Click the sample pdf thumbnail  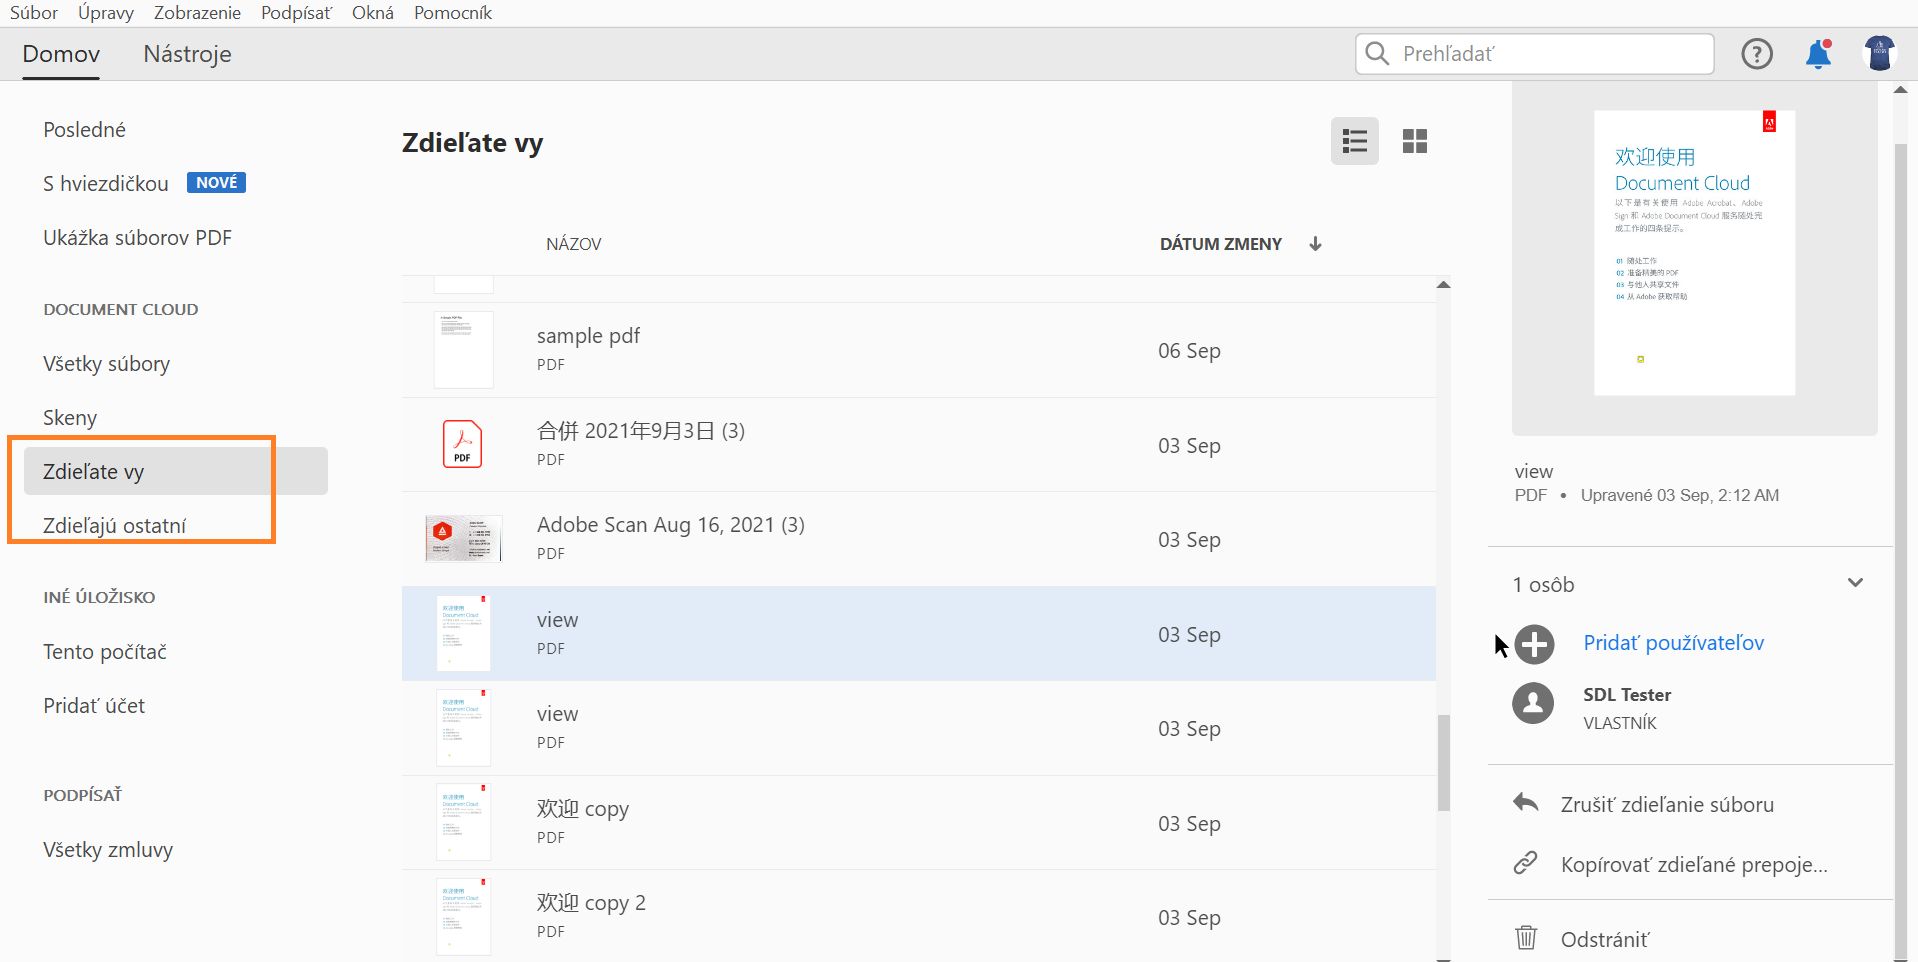tap(463, 350)
